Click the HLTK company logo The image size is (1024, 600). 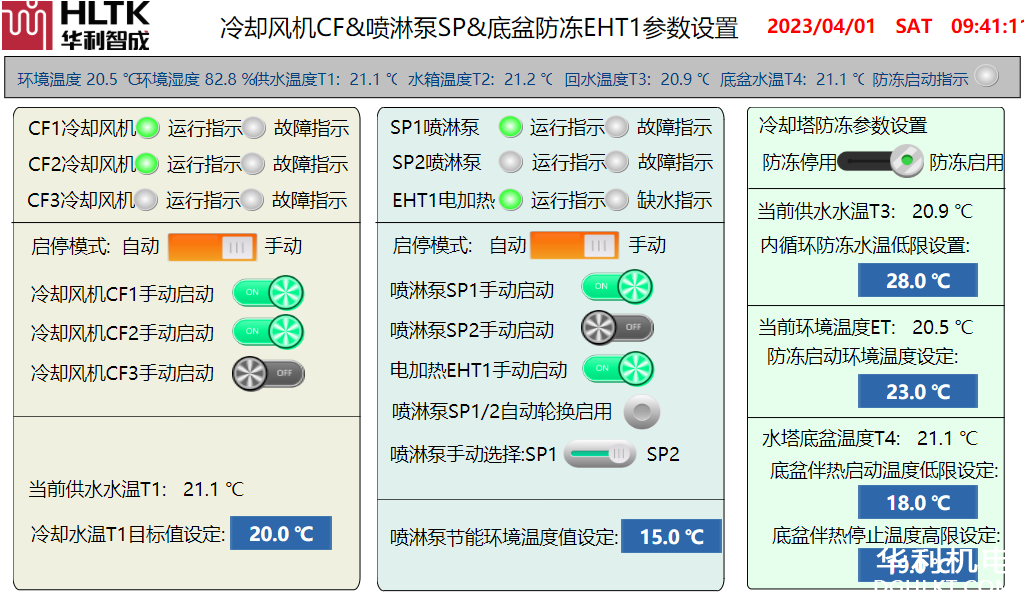click(x=76, y=26)
